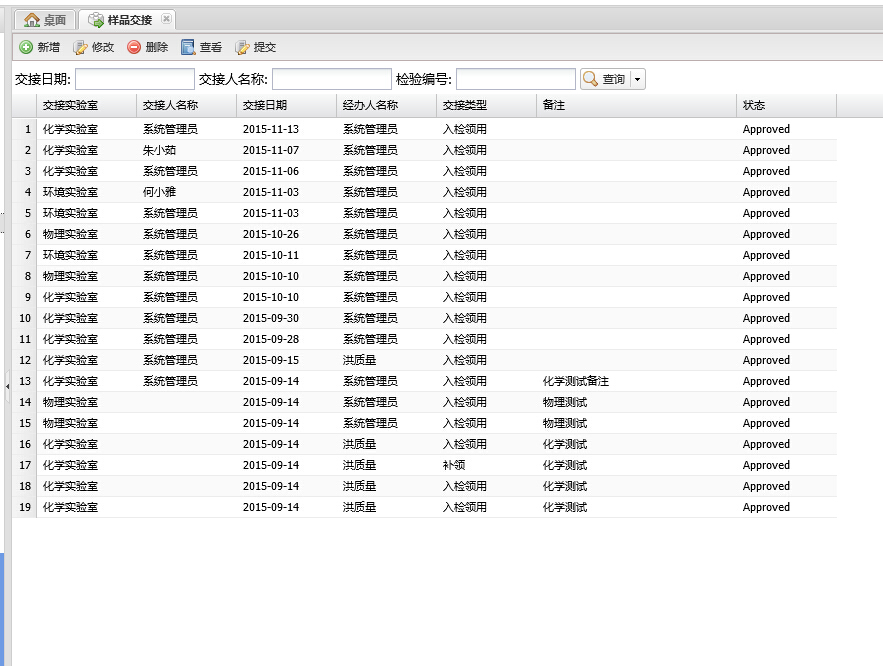
Task: Click into the 检验编号 field
Action: (x=515, y=79)
